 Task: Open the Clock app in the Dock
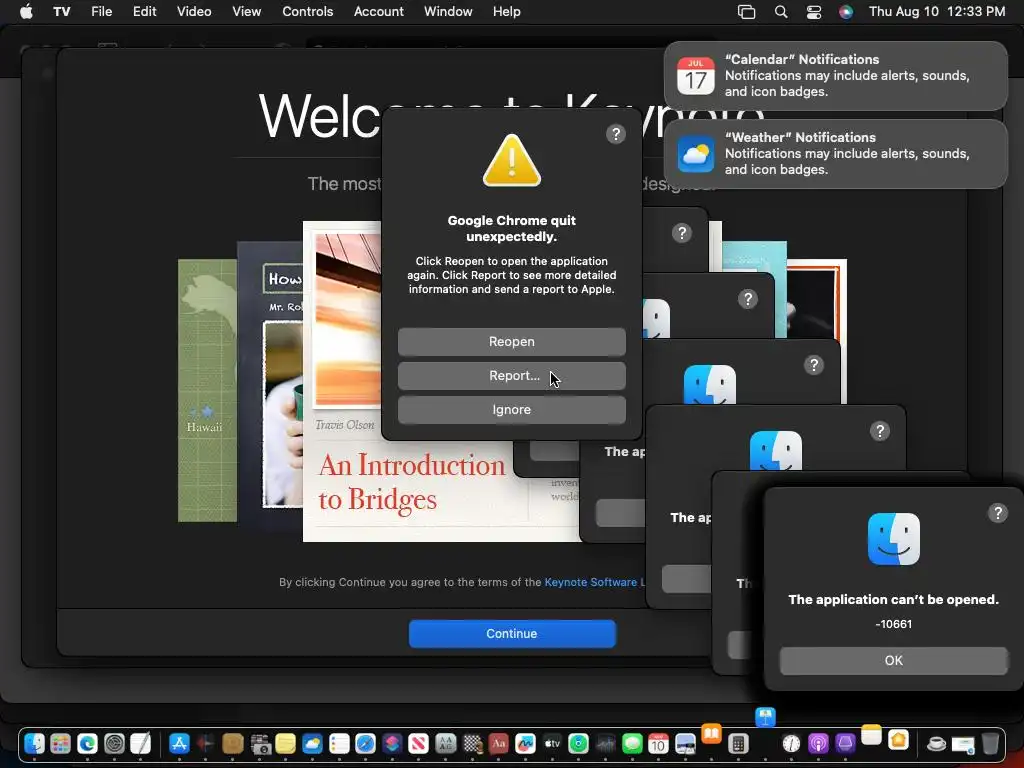(x=792, y=743)
